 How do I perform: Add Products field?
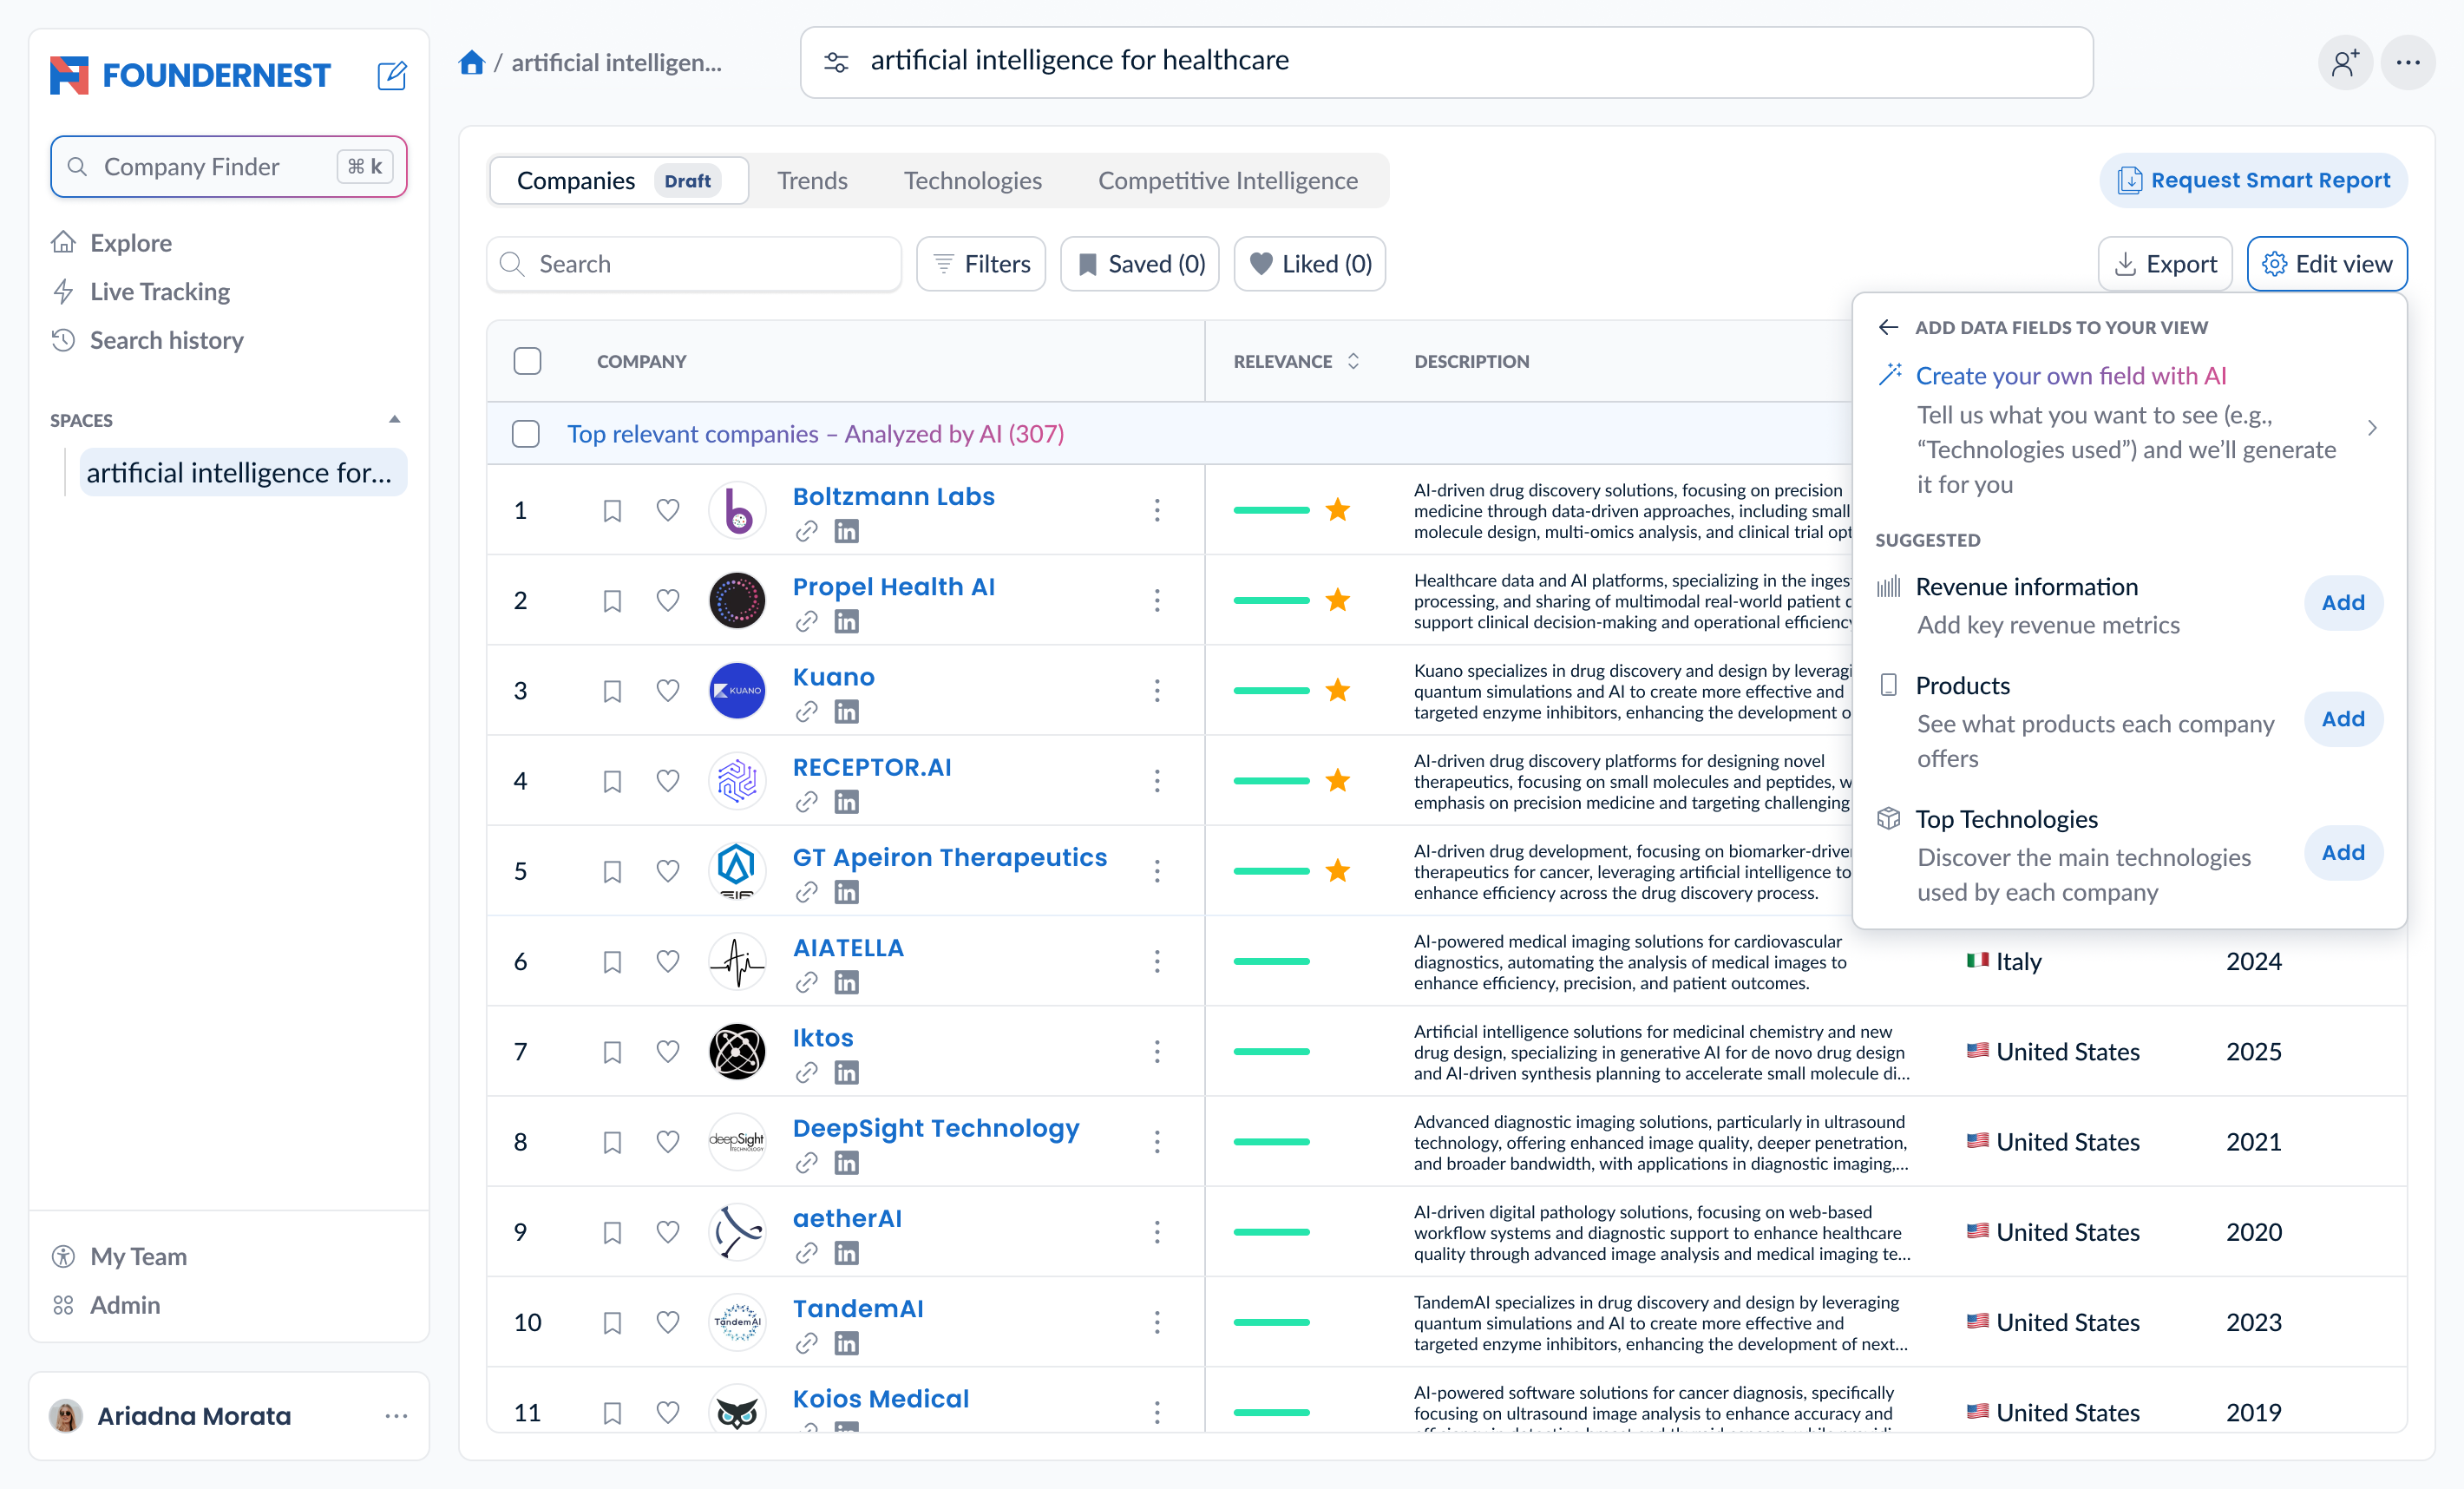pos(2342,719)
